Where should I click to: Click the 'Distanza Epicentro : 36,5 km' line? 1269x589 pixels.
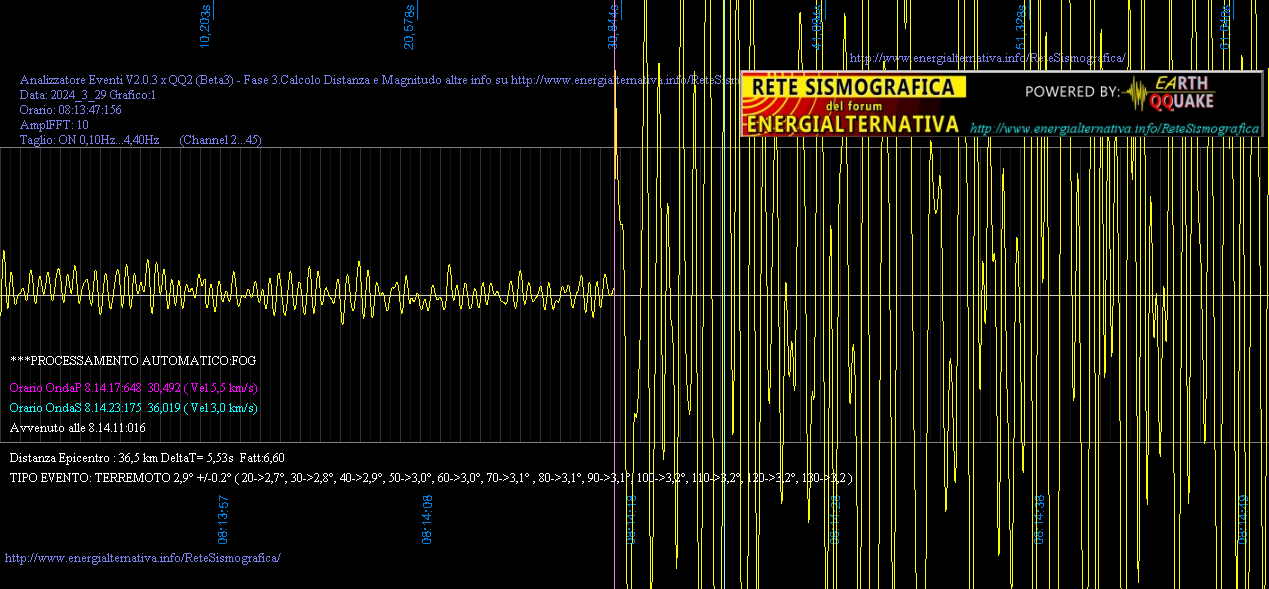click(147, 458)
